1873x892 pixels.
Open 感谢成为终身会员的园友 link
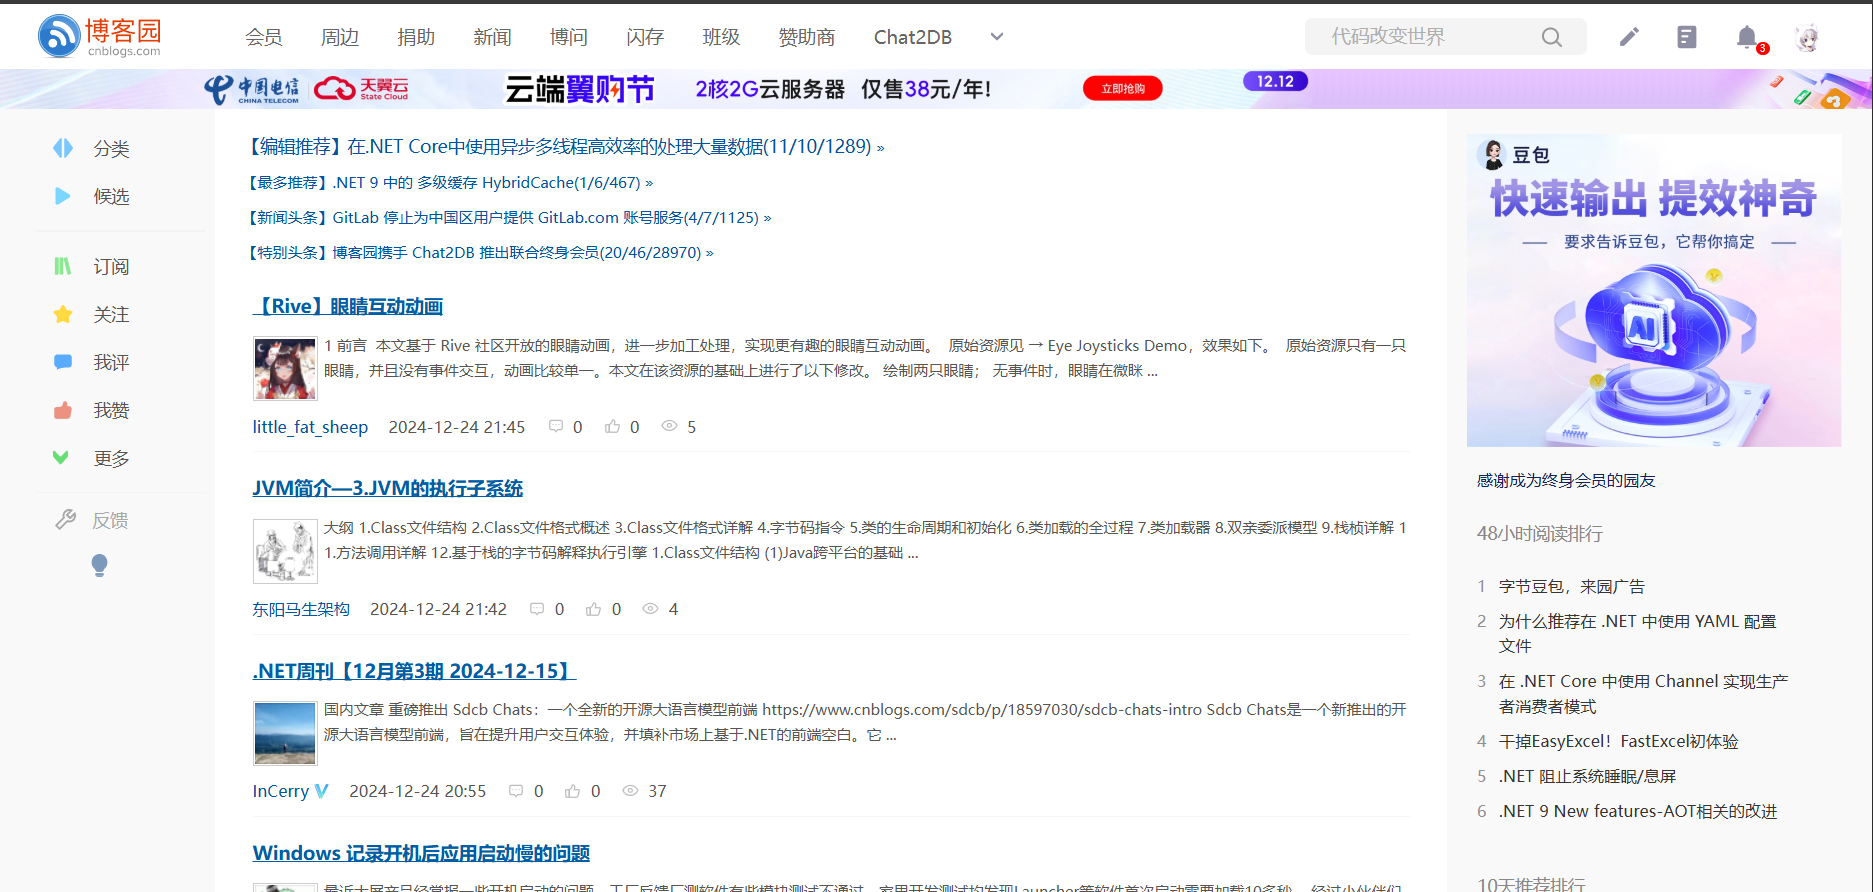pos(1566,480)
